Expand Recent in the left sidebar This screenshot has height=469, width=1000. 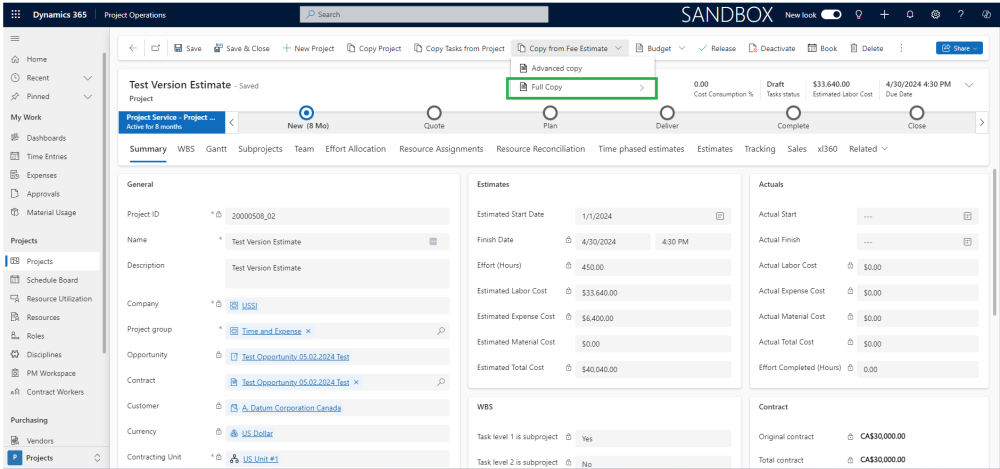pos(88,78)
